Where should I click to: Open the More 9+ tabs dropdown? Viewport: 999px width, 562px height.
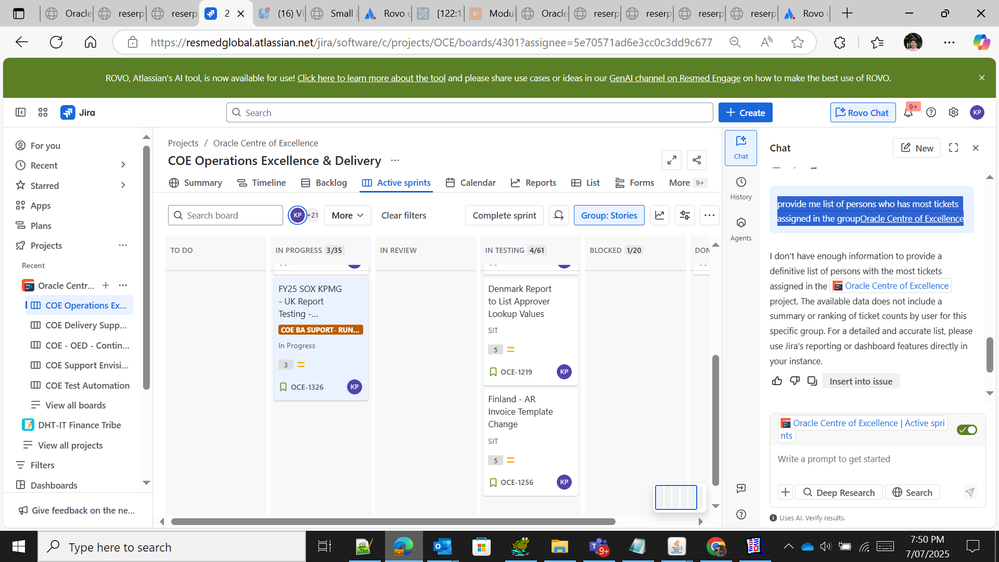click(687, 182)
